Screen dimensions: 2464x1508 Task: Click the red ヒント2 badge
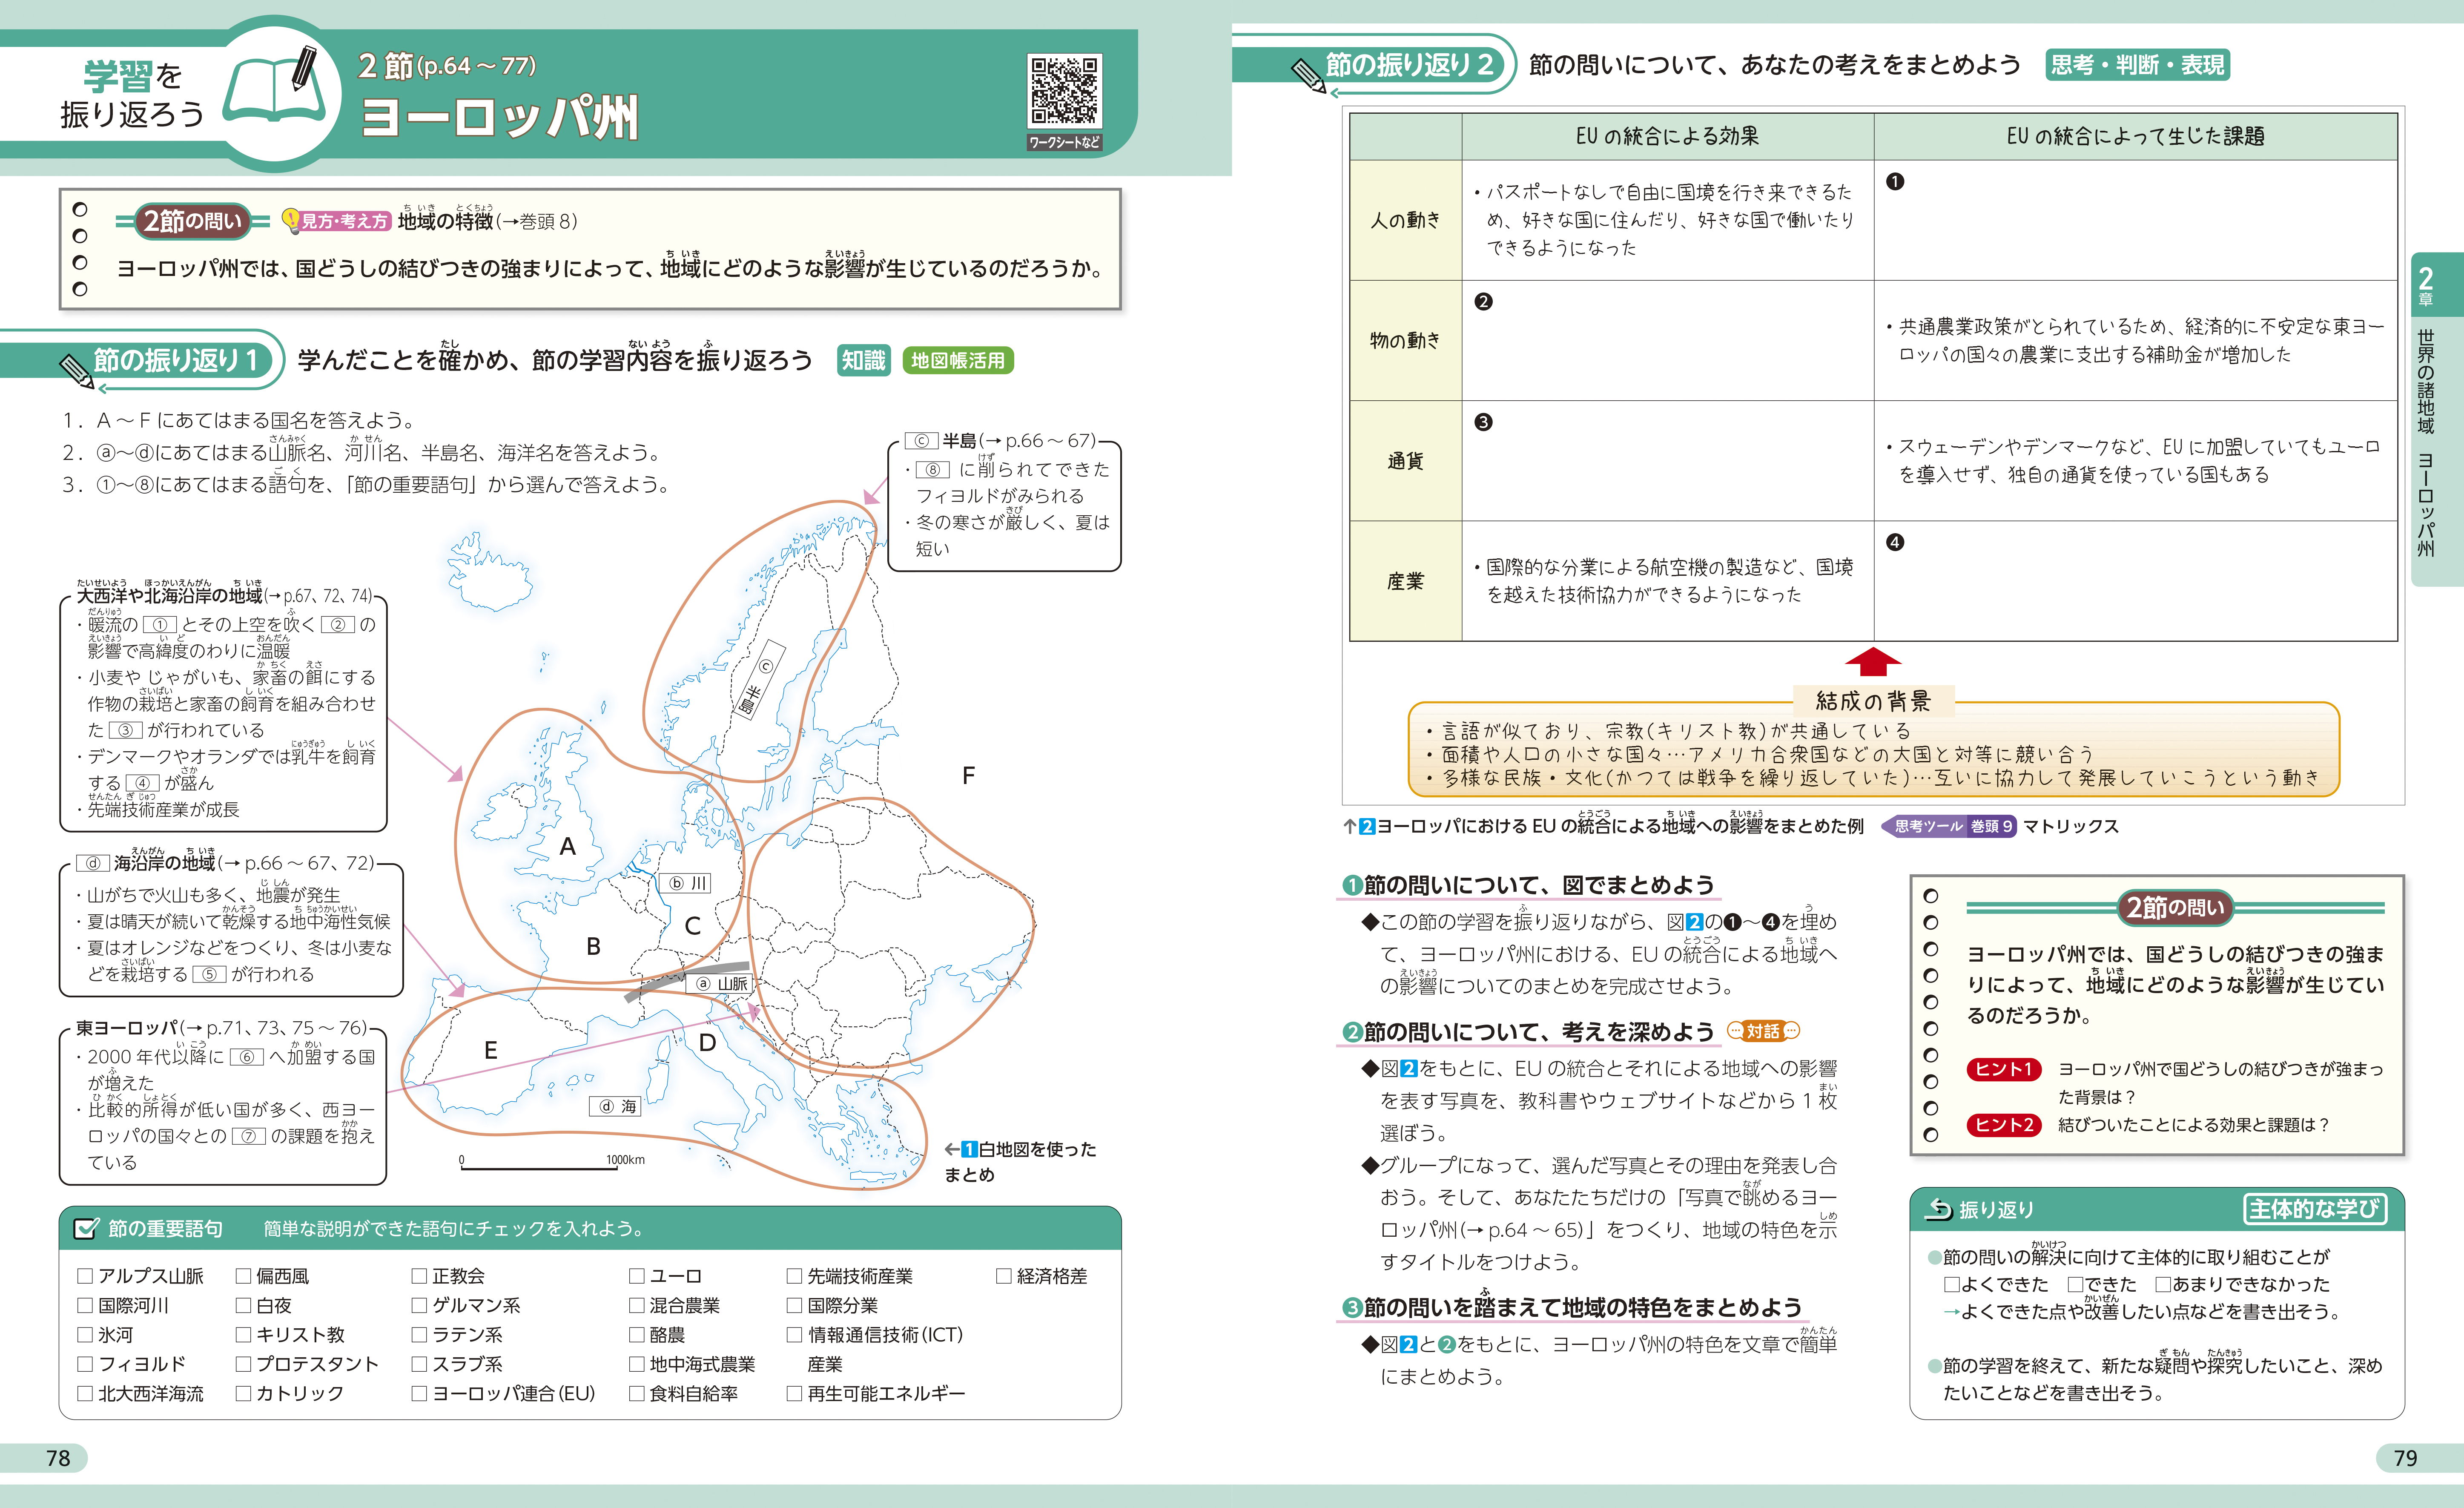[x=2004, y=1125]
